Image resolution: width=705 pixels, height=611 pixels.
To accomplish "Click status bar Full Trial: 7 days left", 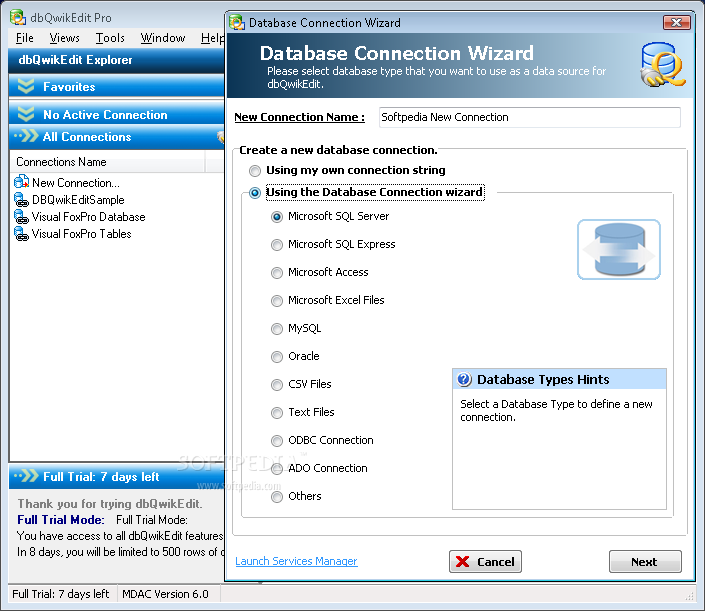I will pos(60,594).
